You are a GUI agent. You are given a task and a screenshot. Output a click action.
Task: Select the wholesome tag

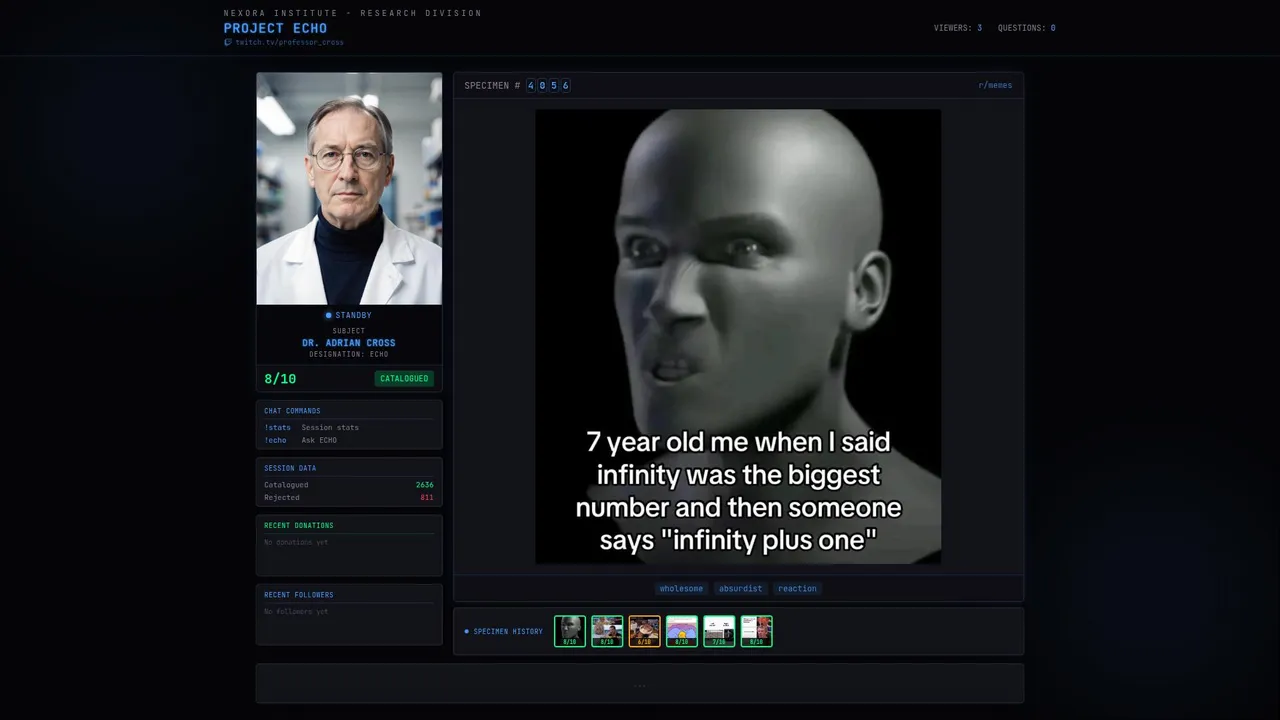coord(681,589)
